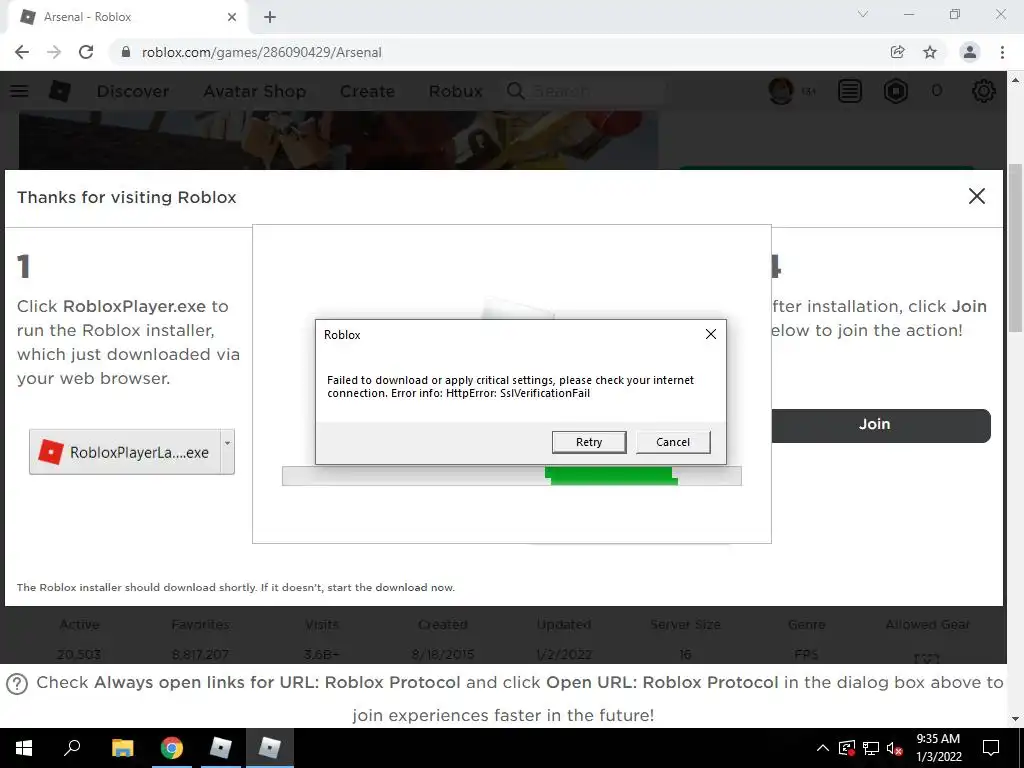The width and height of the screenshot is (1024, 768).
Task: Close the Thanks for visiting Roblox popup
Action: (976, 196)
